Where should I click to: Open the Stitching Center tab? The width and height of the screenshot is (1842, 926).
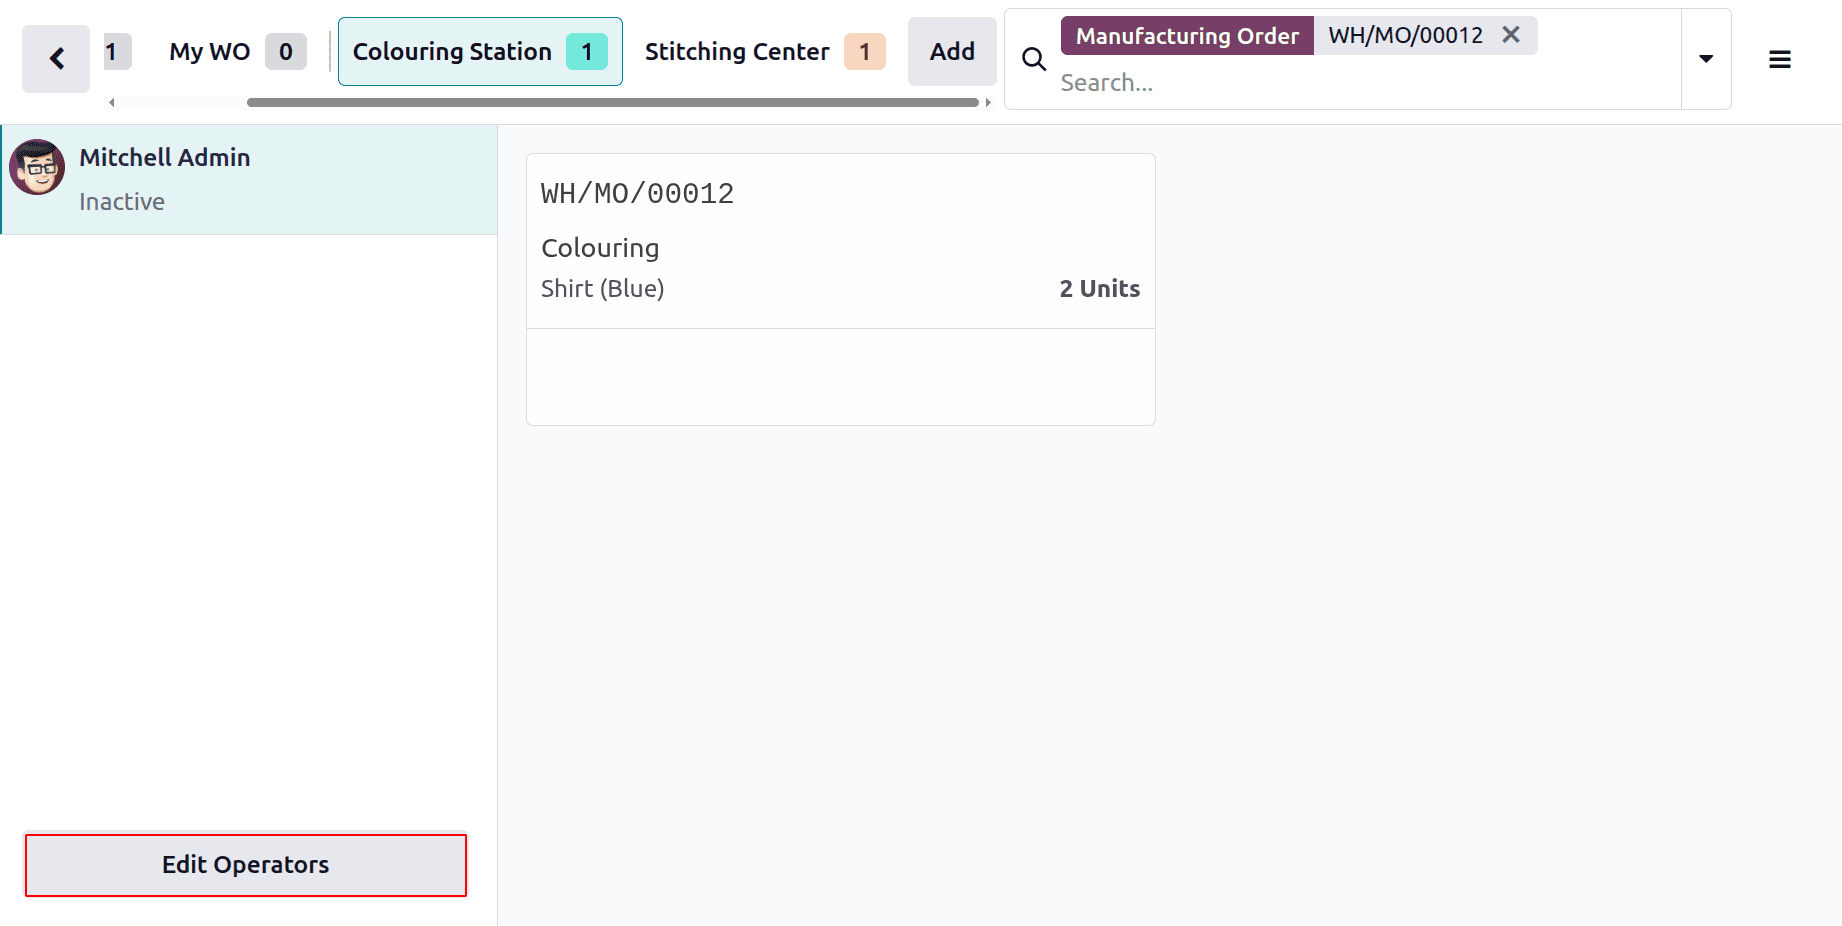765,51
